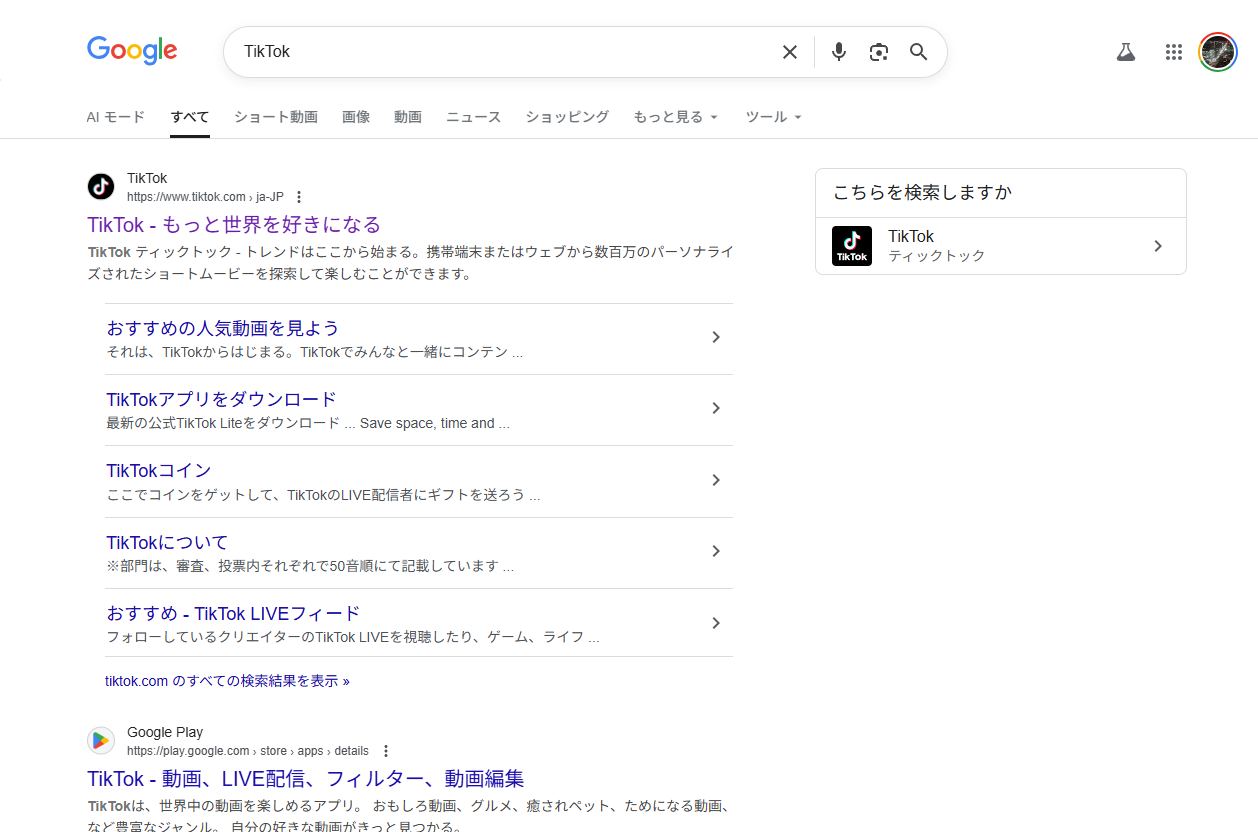Open the three-dot menu beside the Google Play result
Screen dimensions: 1258x832
[x=386, y=750]
